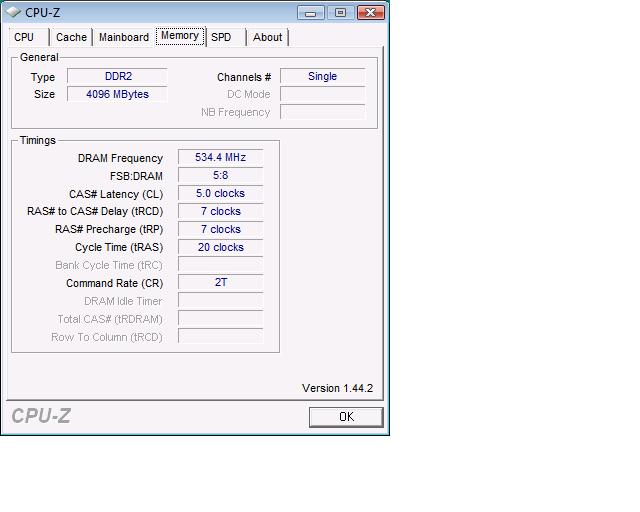View the About tab

[267, 37]
